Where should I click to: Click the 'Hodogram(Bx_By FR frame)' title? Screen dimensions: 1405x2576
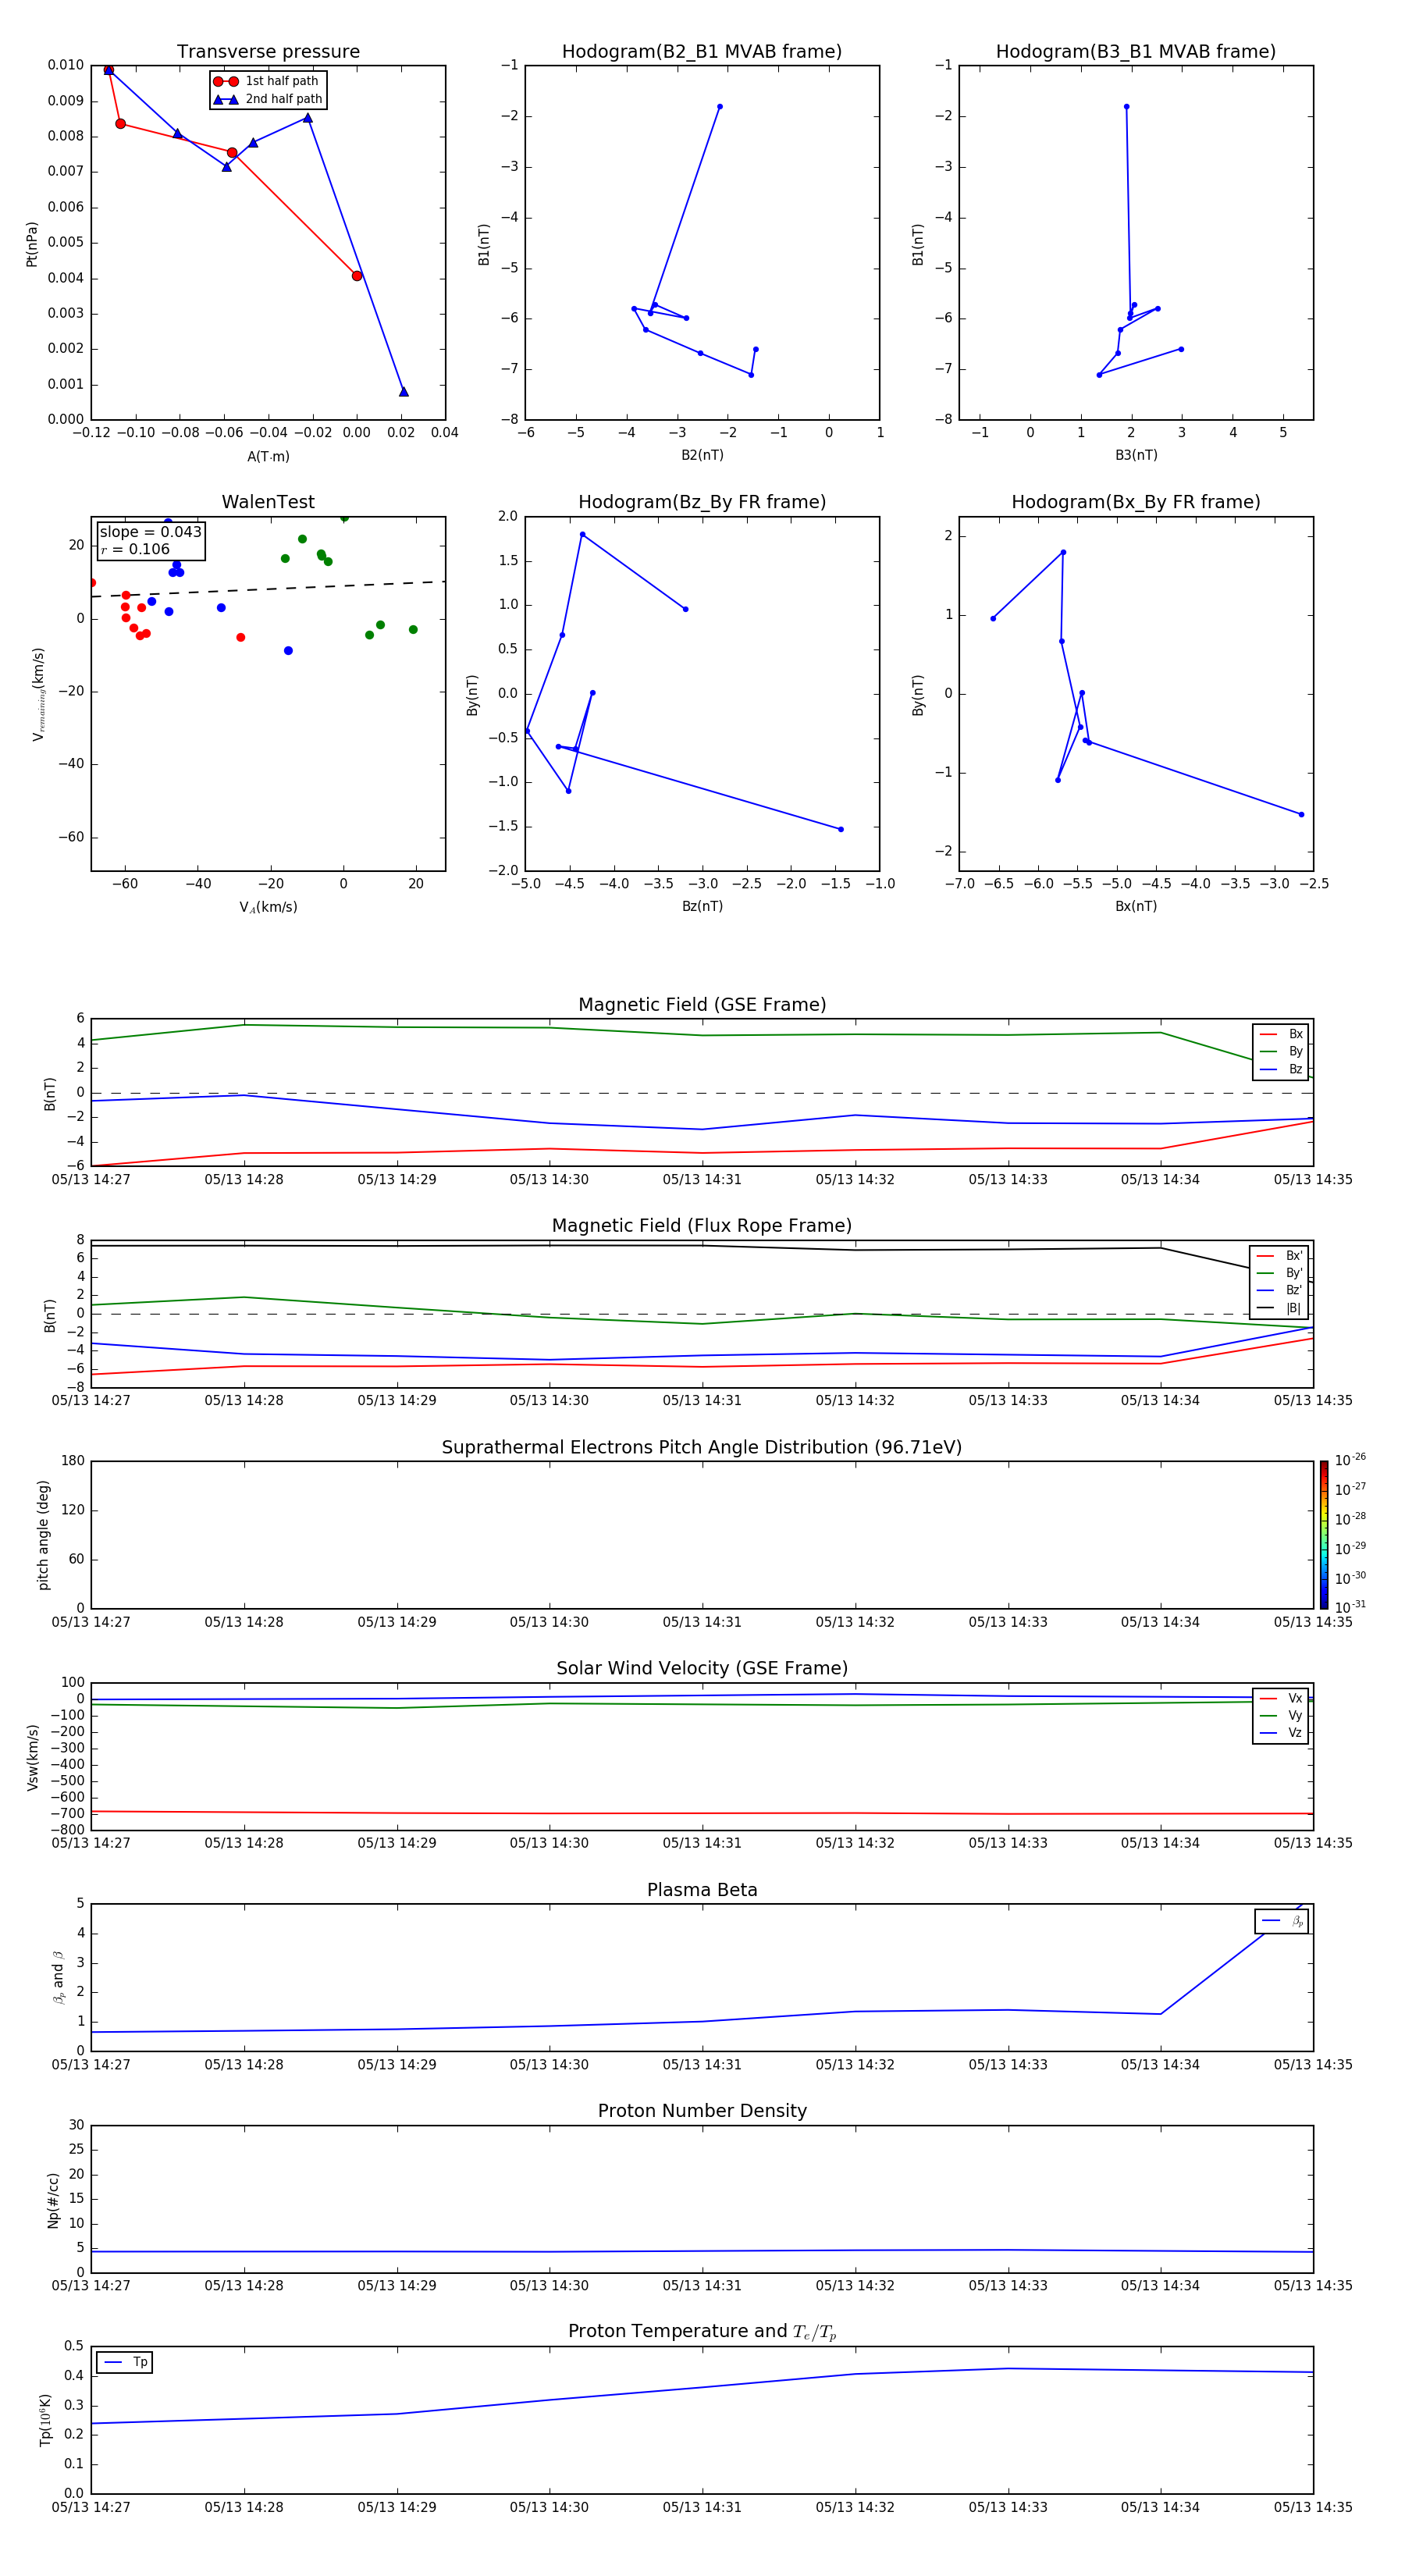(1136, 502)
